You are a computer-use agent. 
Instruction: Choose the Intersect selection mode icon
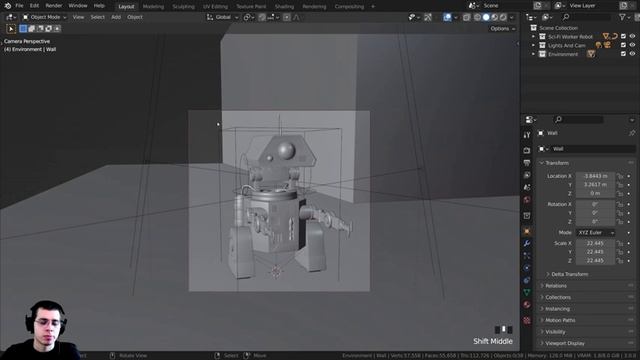click(x=57, y=29)
